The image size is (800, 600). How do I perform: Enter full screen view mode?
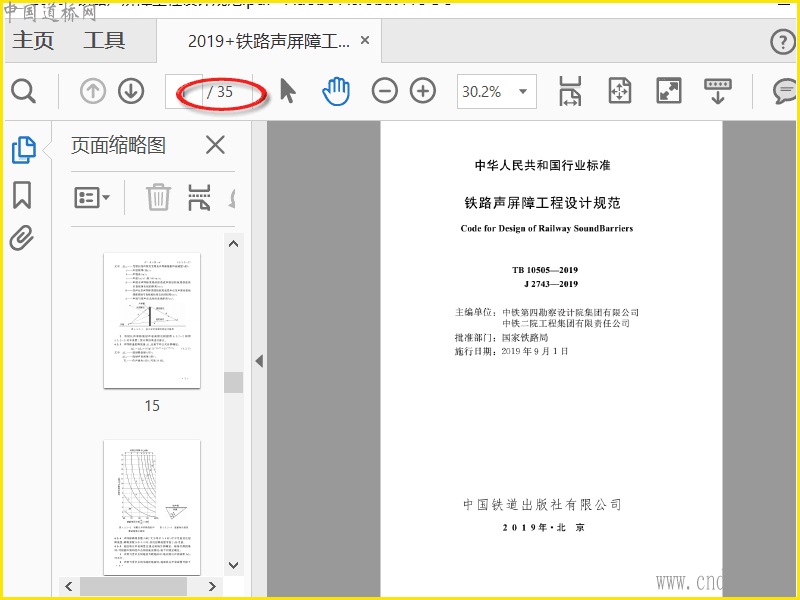coord(668,91)
